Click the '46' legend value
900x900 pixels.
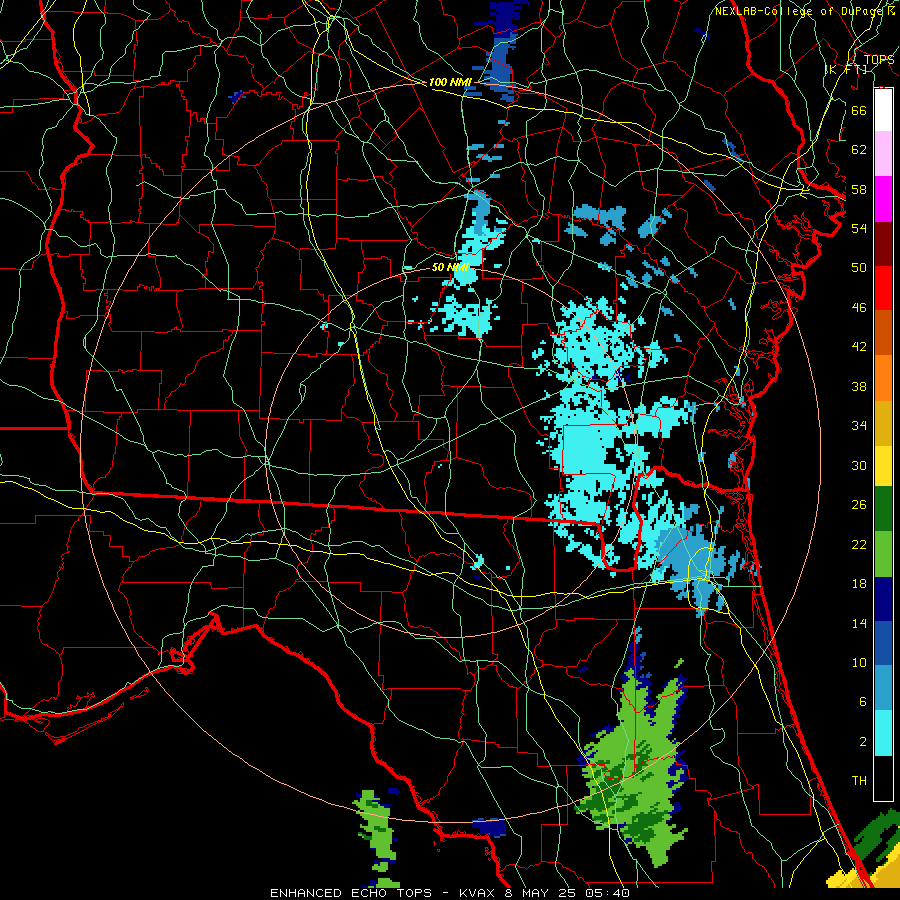(859, 308)
